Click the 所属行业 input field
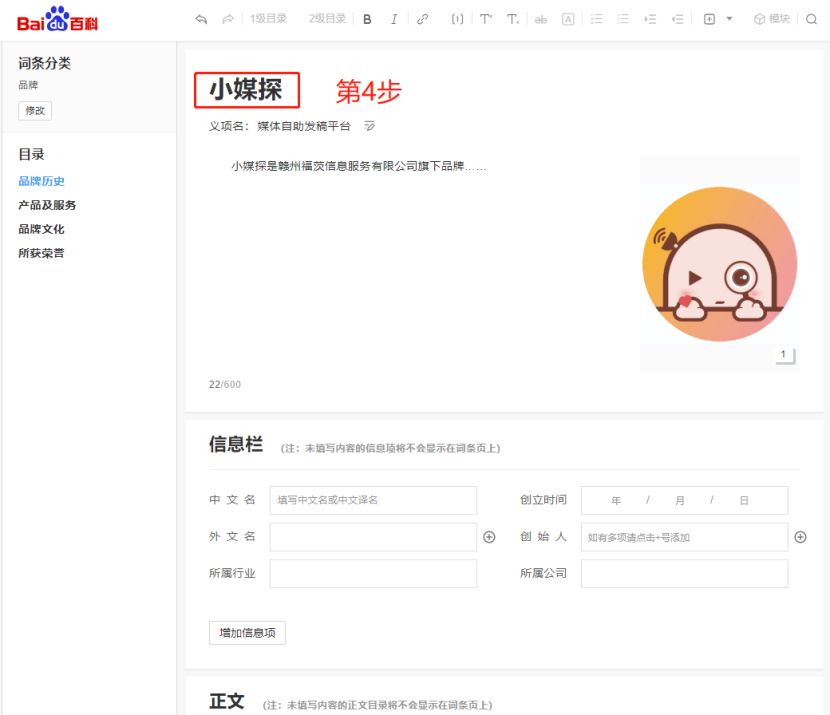This screenshot has height=715, width=830. point(373,574)
